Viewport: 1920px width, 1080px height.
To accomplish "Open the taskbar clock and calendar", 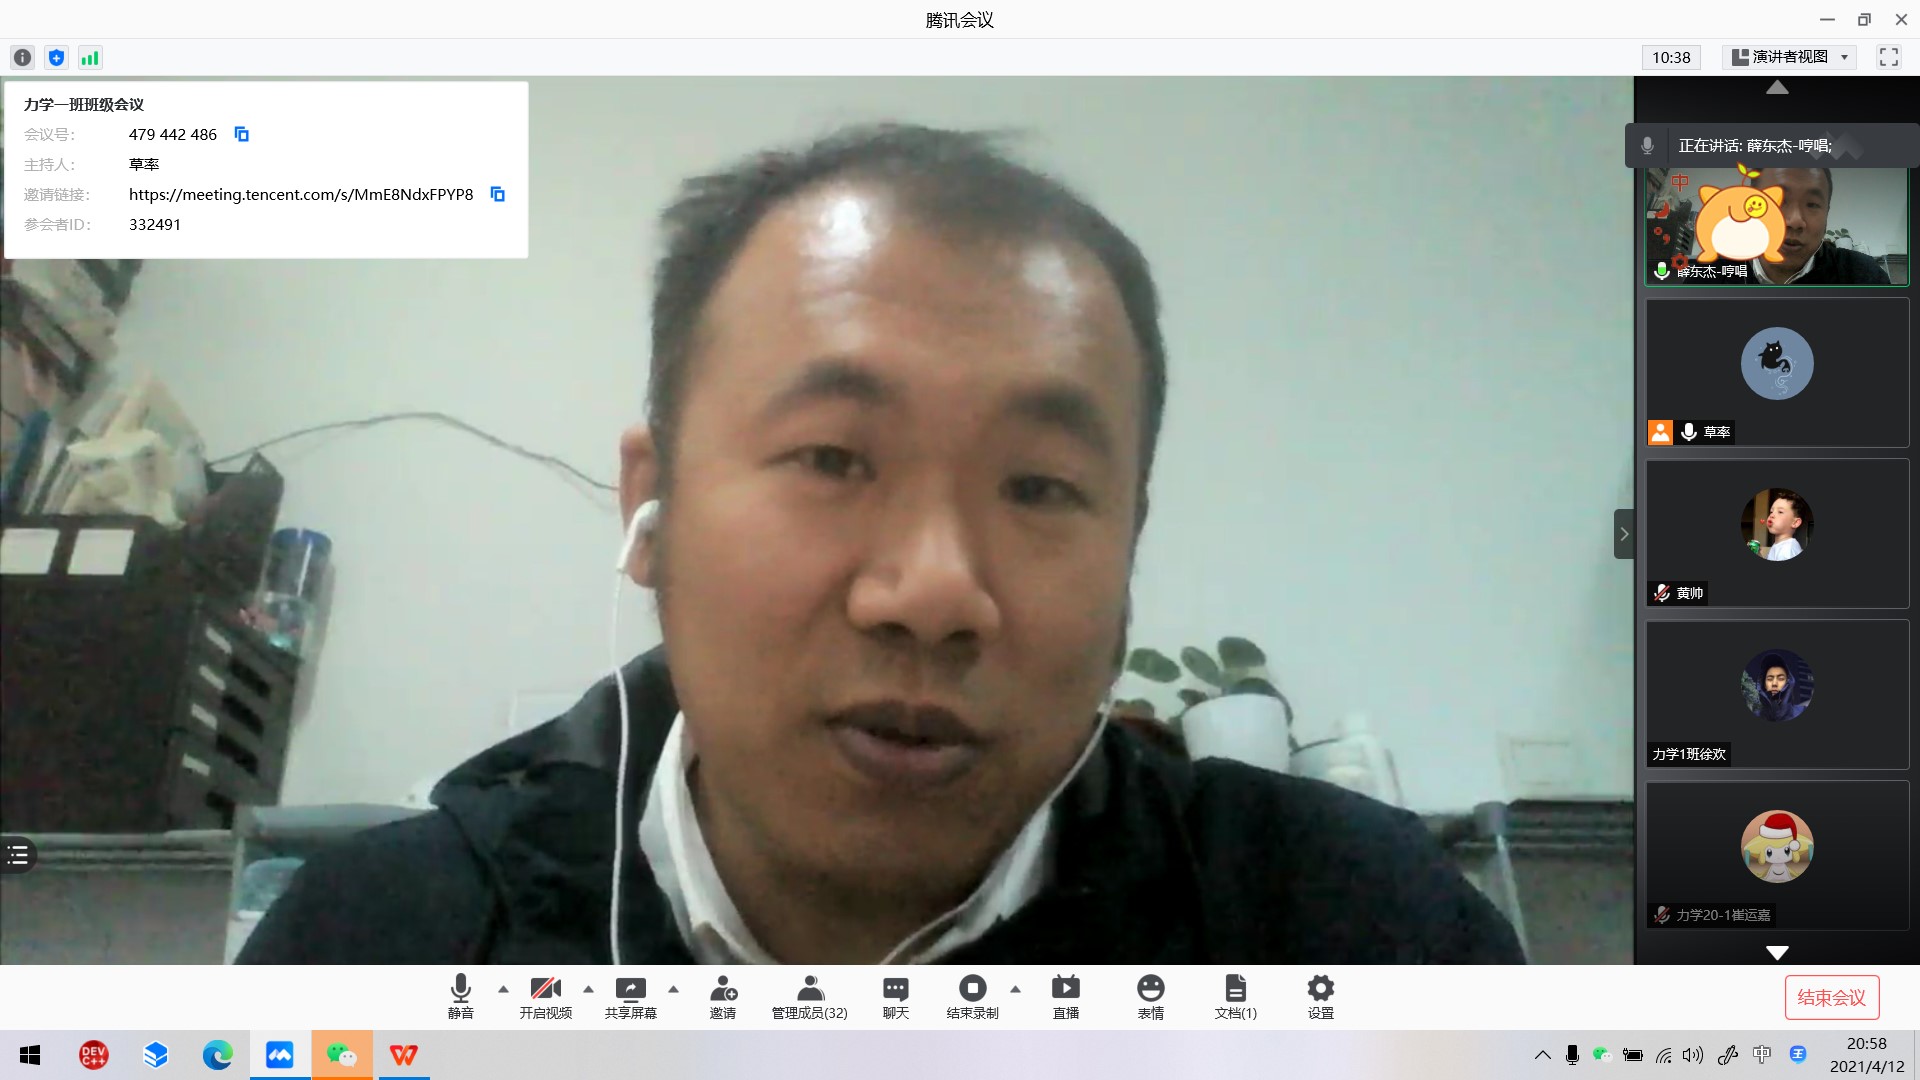I will click(1867, 1055).
